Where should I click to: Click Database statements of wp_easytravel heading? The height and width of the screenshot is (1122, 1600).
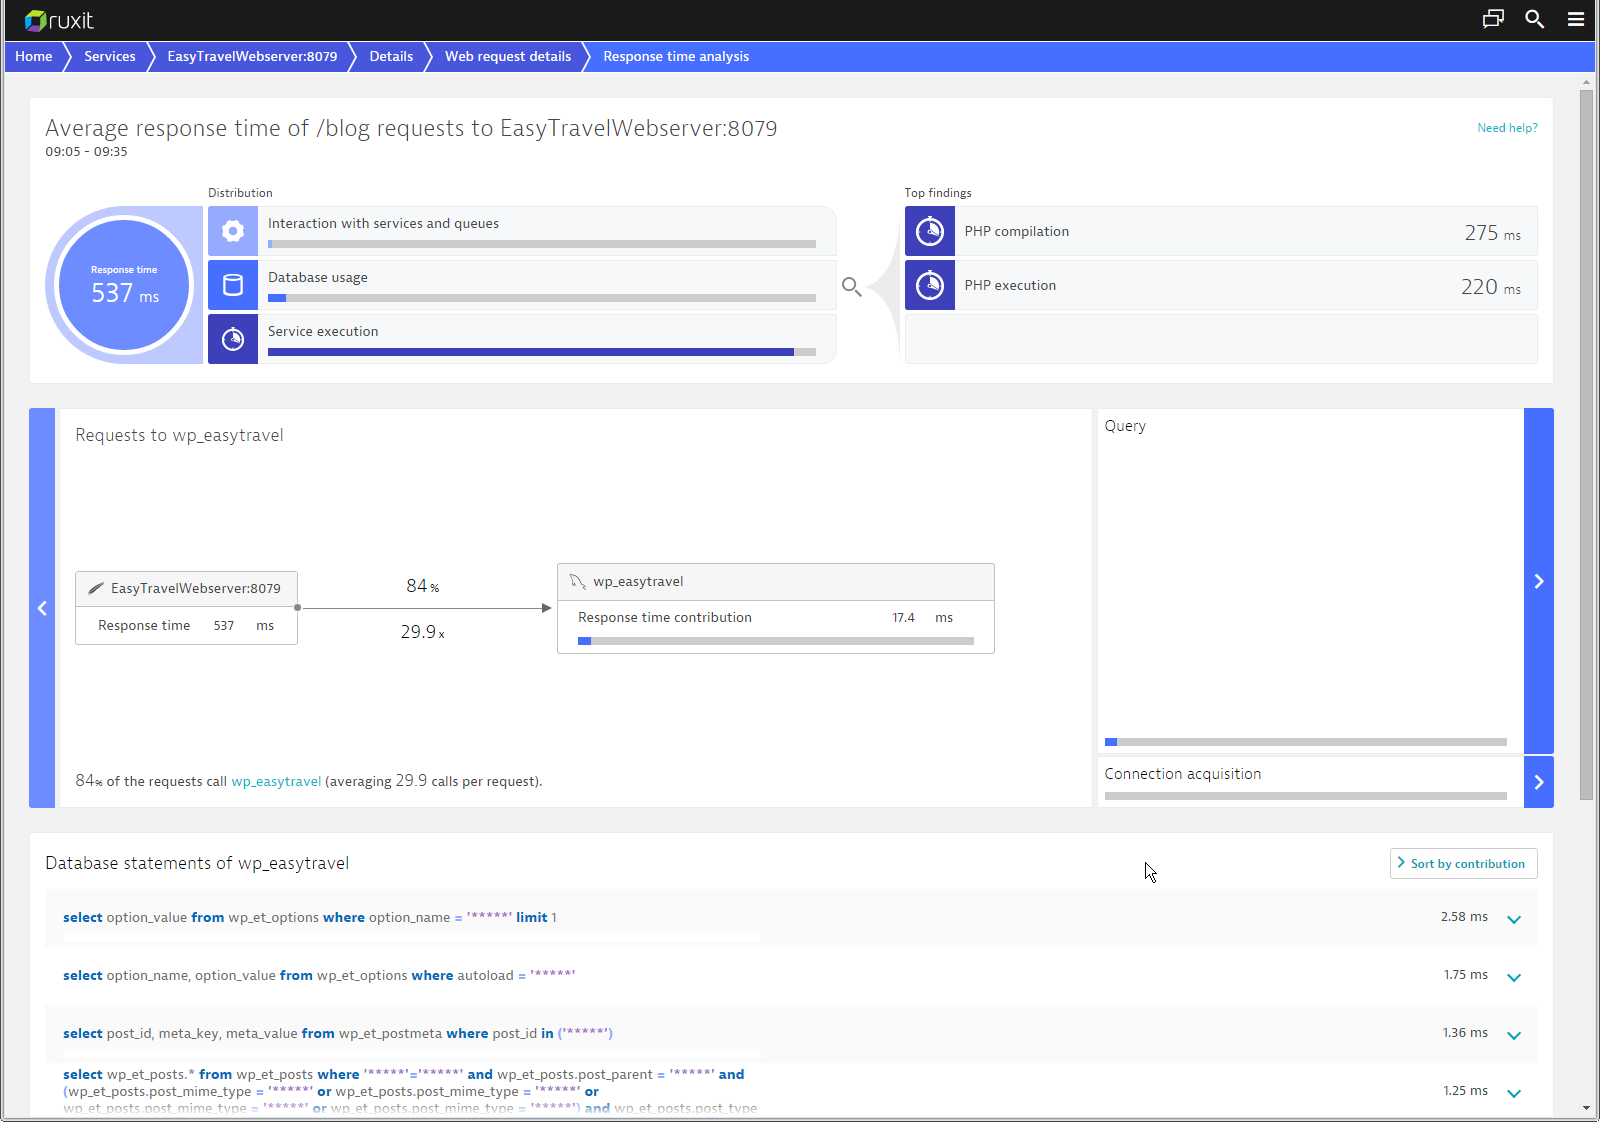(x=197, y=863)
